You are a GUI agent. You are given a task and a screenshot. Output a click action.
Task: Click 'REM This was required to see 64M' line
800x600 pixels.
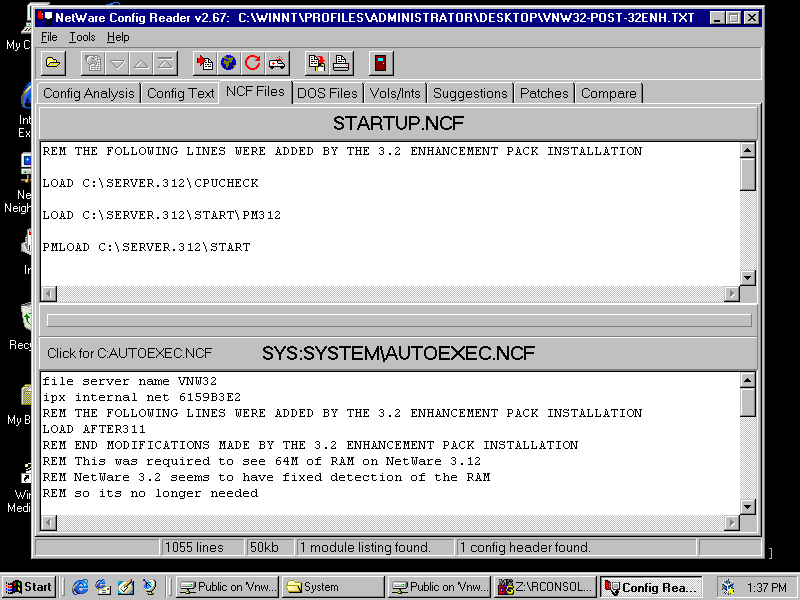[262, 461]
